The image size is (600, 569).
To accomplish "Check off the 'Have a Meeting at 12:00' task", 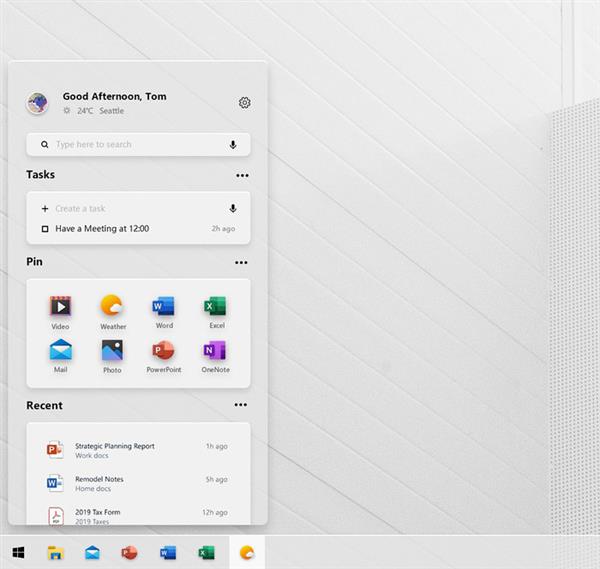I will (x=45, y=229).
